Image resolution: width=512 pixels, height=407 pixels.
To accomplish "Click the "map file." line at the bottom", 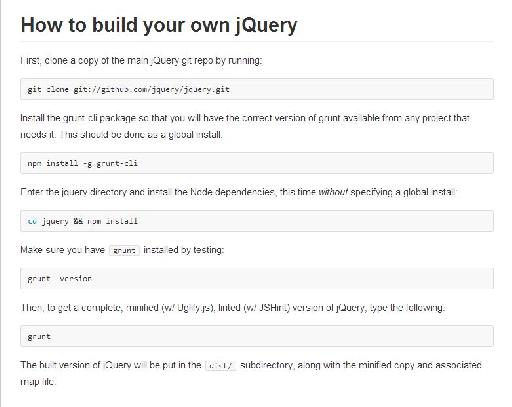I will pyautogui.click(x=38, y=381).
